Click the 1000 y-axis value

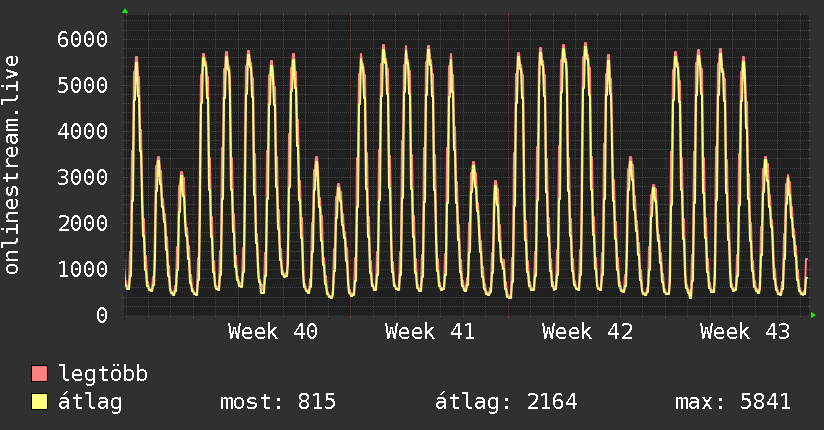pyautogui.click(x=83, y=269)
